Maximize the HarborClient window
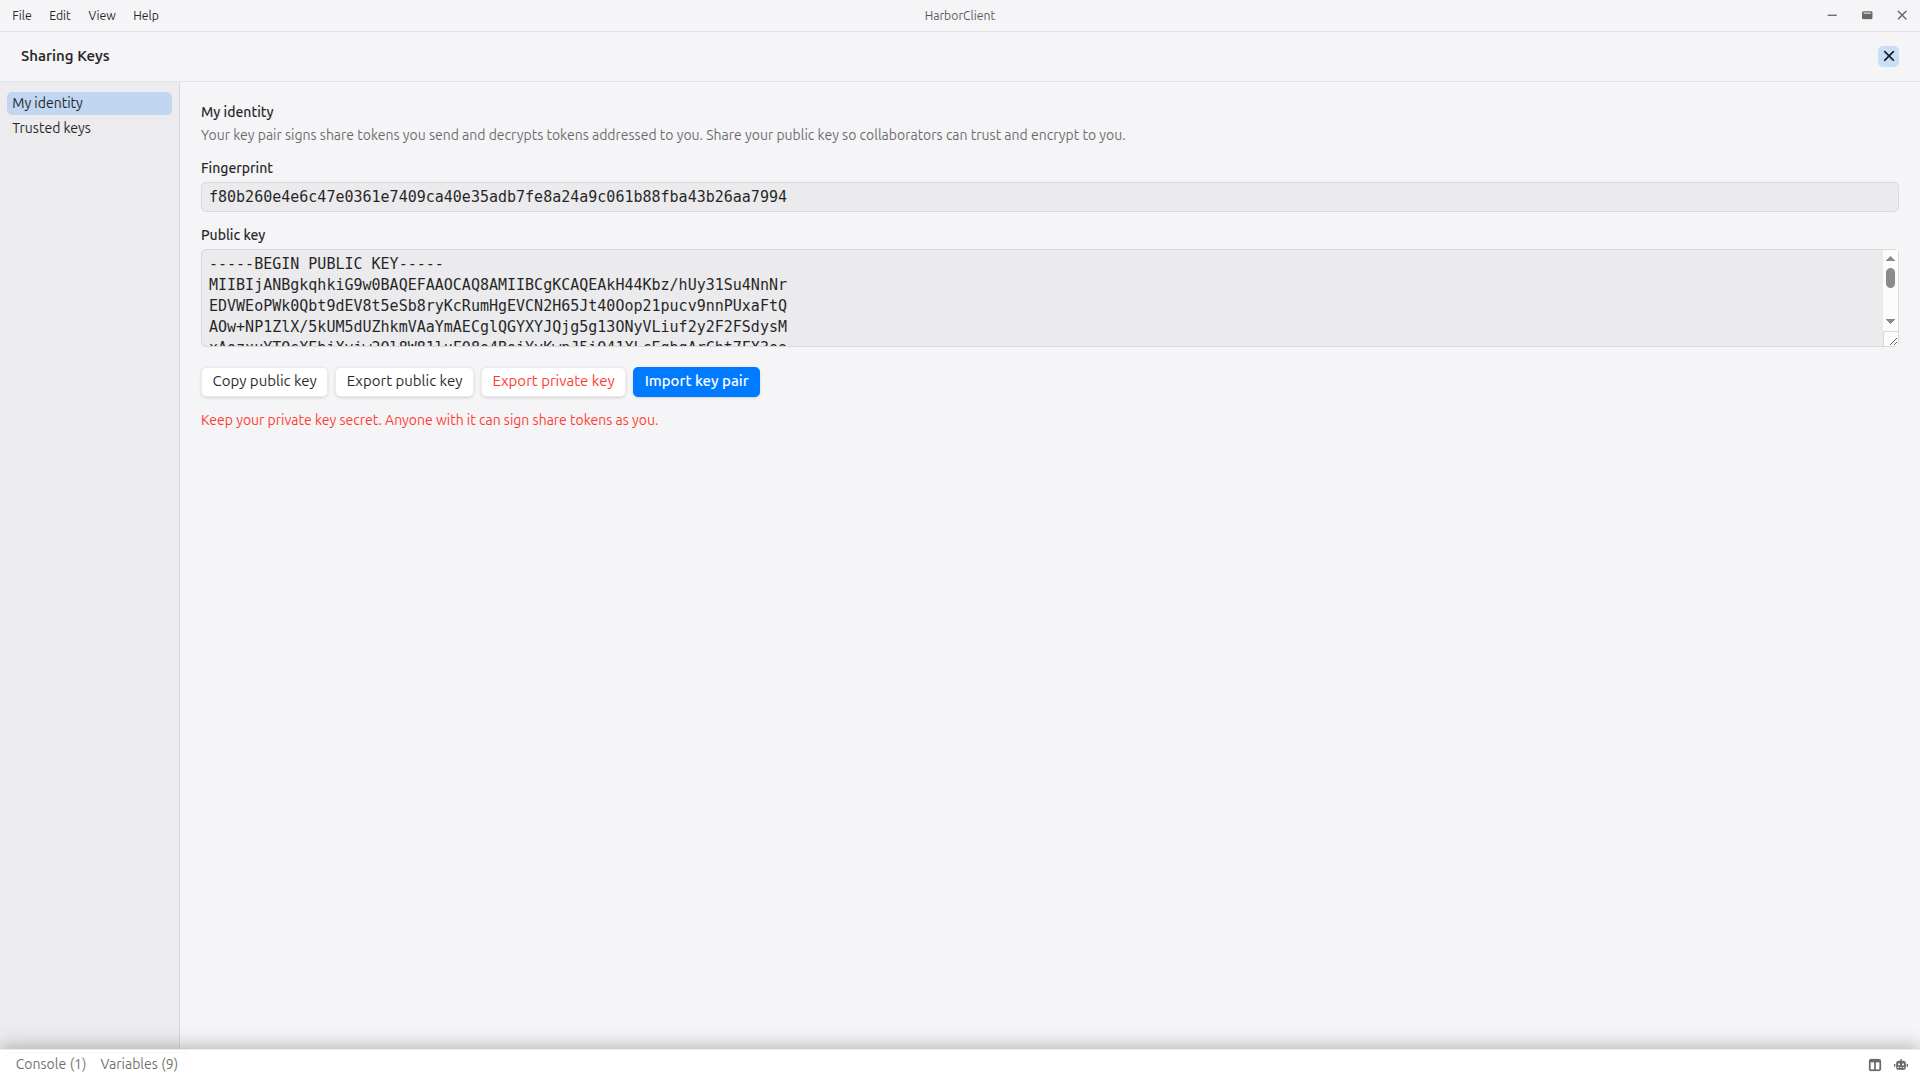Image resolution: width=1920 pixels, height=1080 pixels. pos(1867,15)
